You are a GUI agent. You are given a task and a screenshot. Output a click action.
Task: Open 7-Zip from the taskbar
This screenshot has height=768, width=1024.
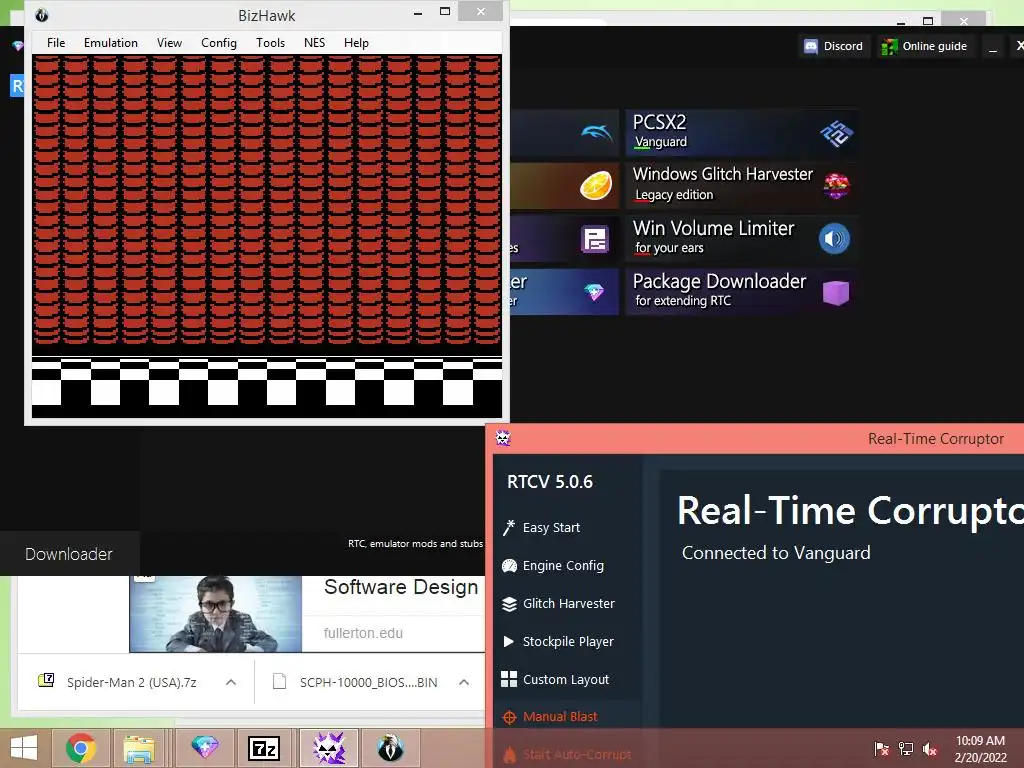point(264,748)
